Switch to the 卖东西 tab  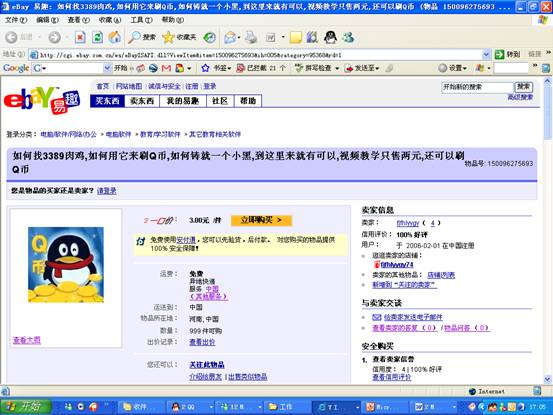coord(142,101)
